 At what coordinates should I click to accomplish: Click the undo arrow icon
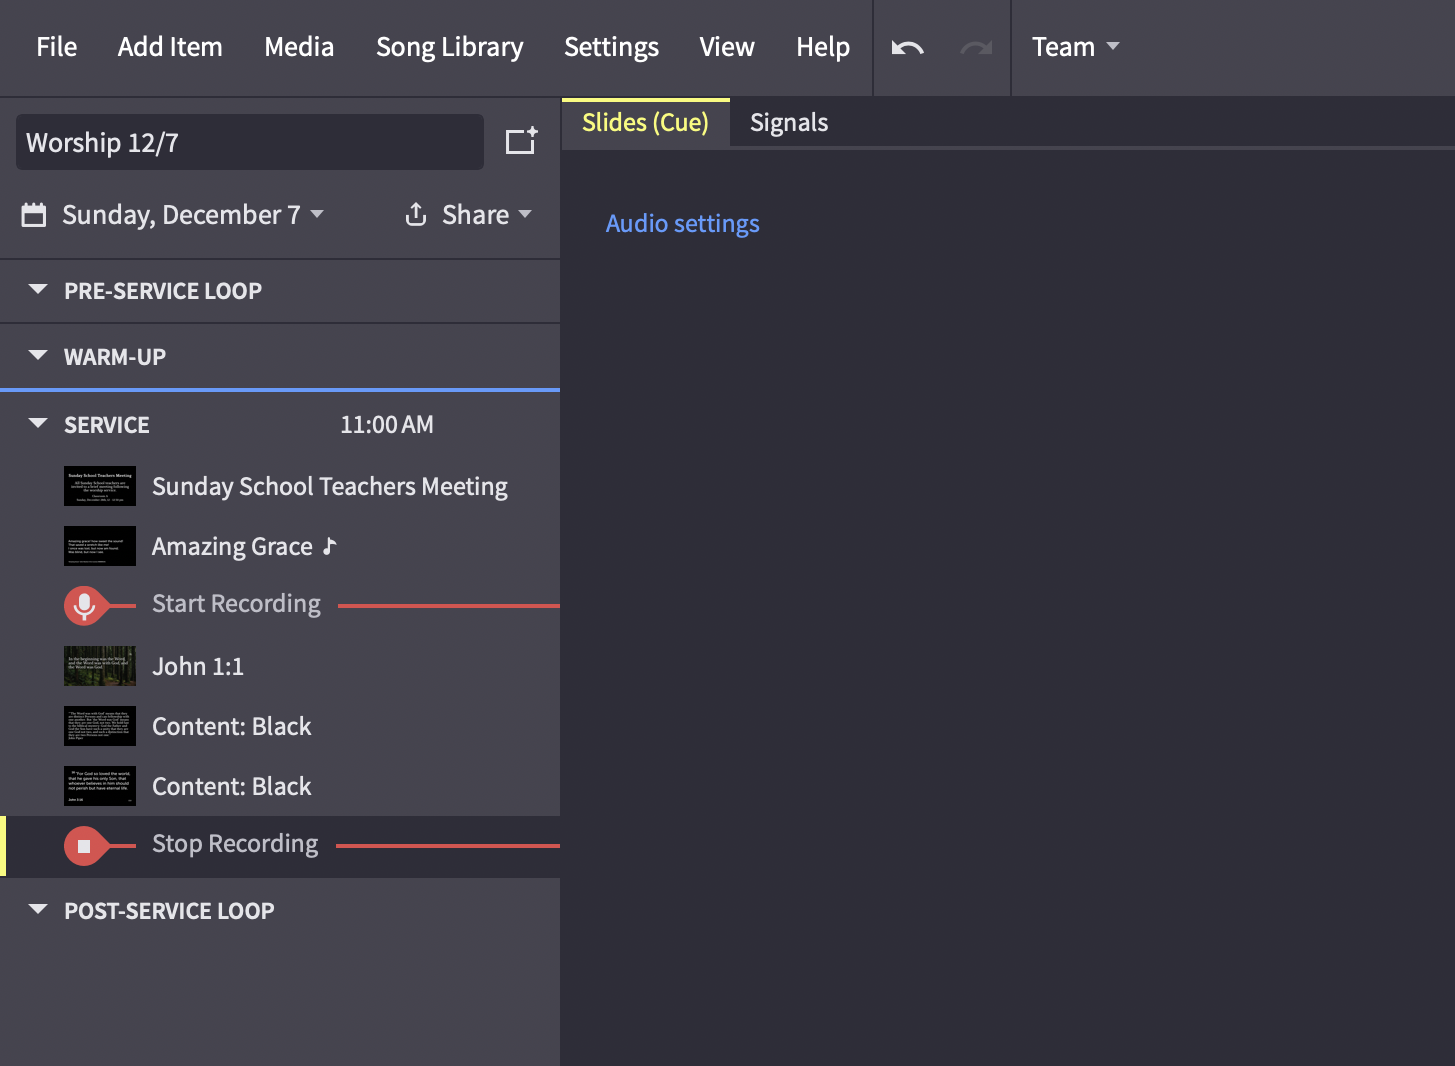tap(907, 48)
